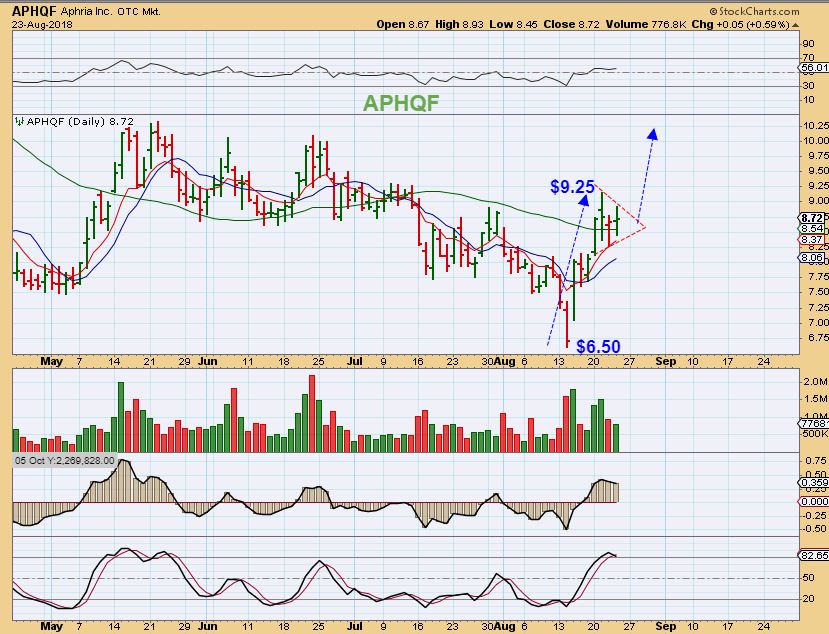Click the green moving average tag 8.54
Screen dimensions: 829x634
(x=812, y=228)
